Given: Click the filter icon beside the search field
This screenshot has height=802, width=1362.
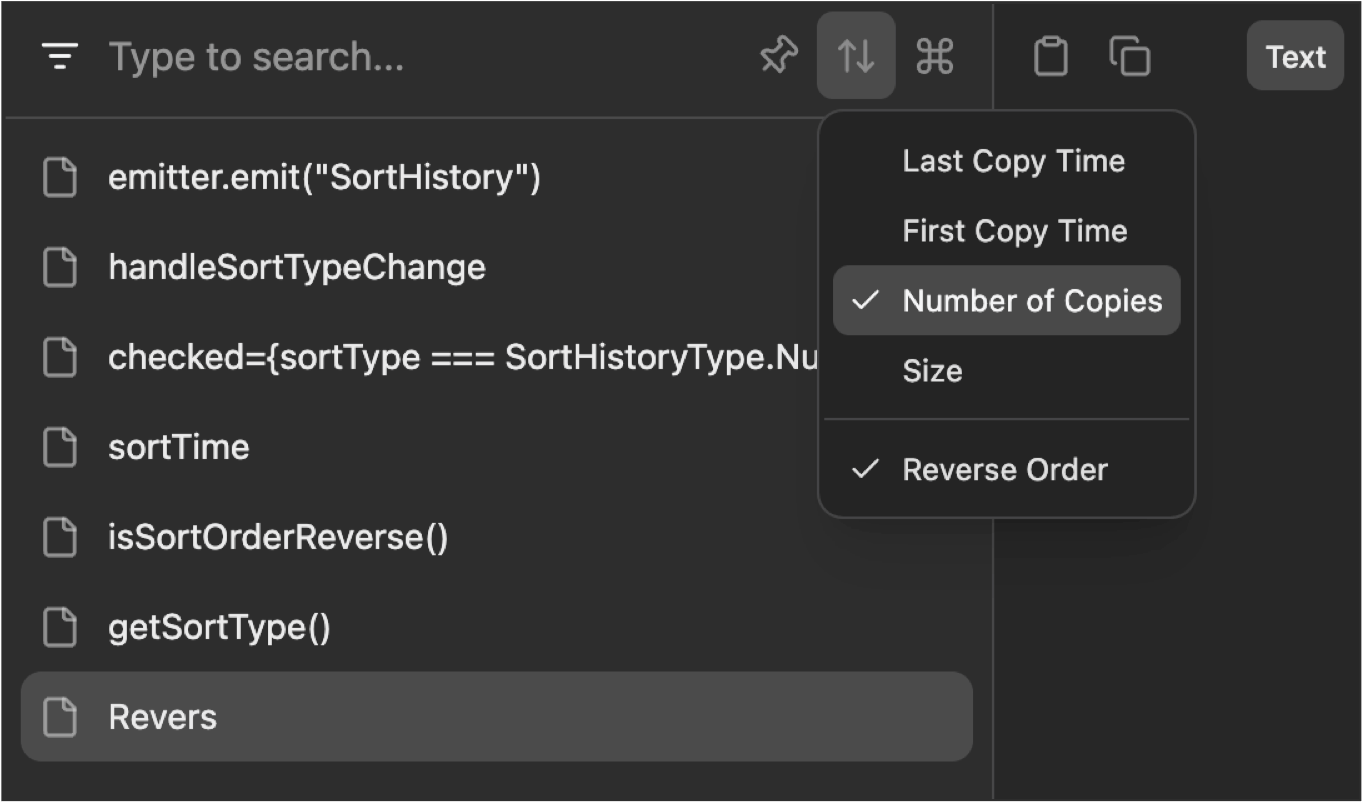Looking at the screenshot, I should click(61, 56).
